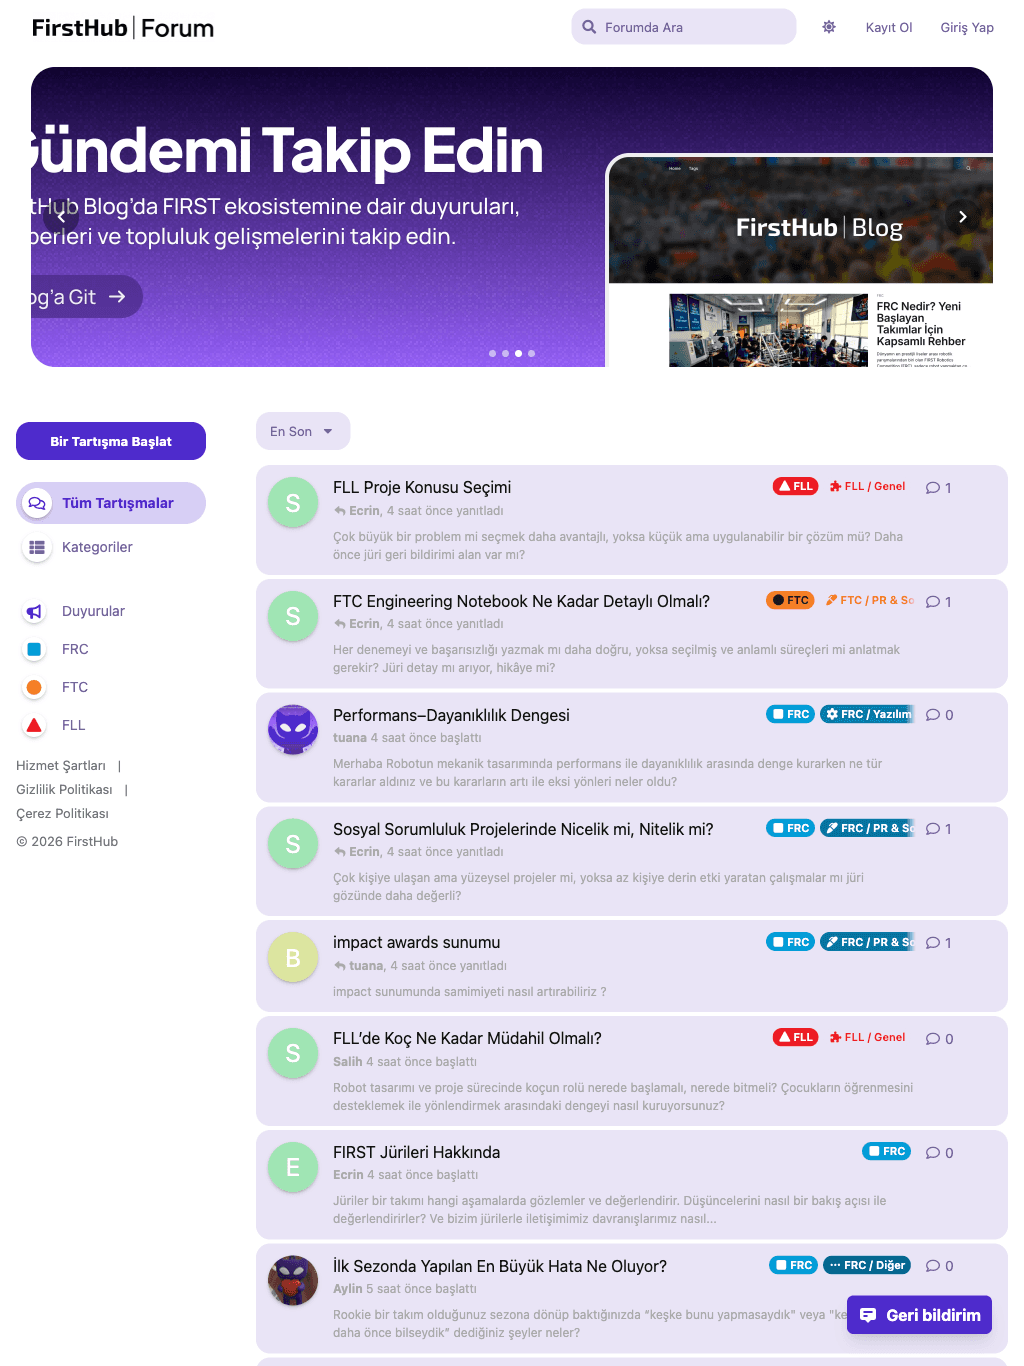Click the search magnifier icon

click(x=589, y=27)
